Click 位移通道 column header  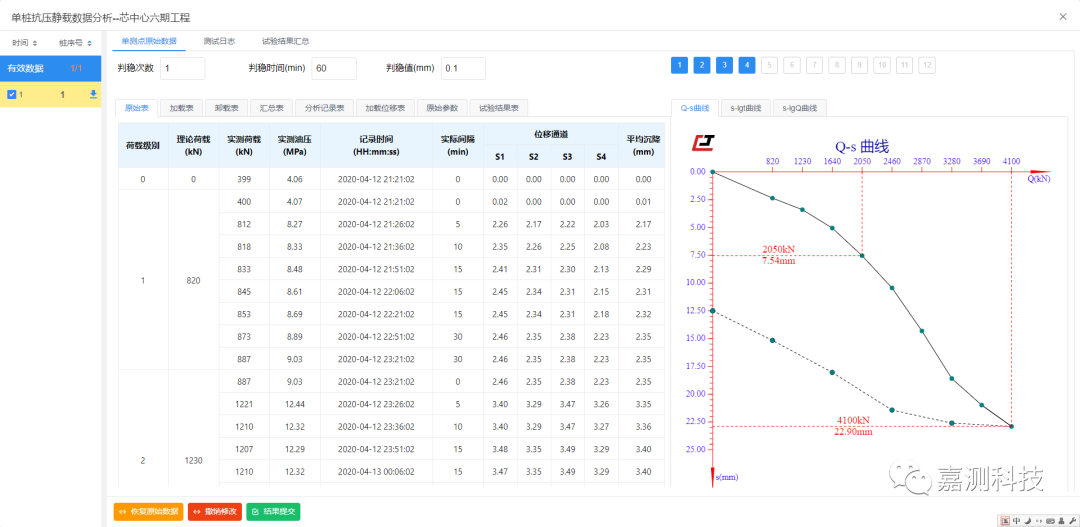coord(550,134)
